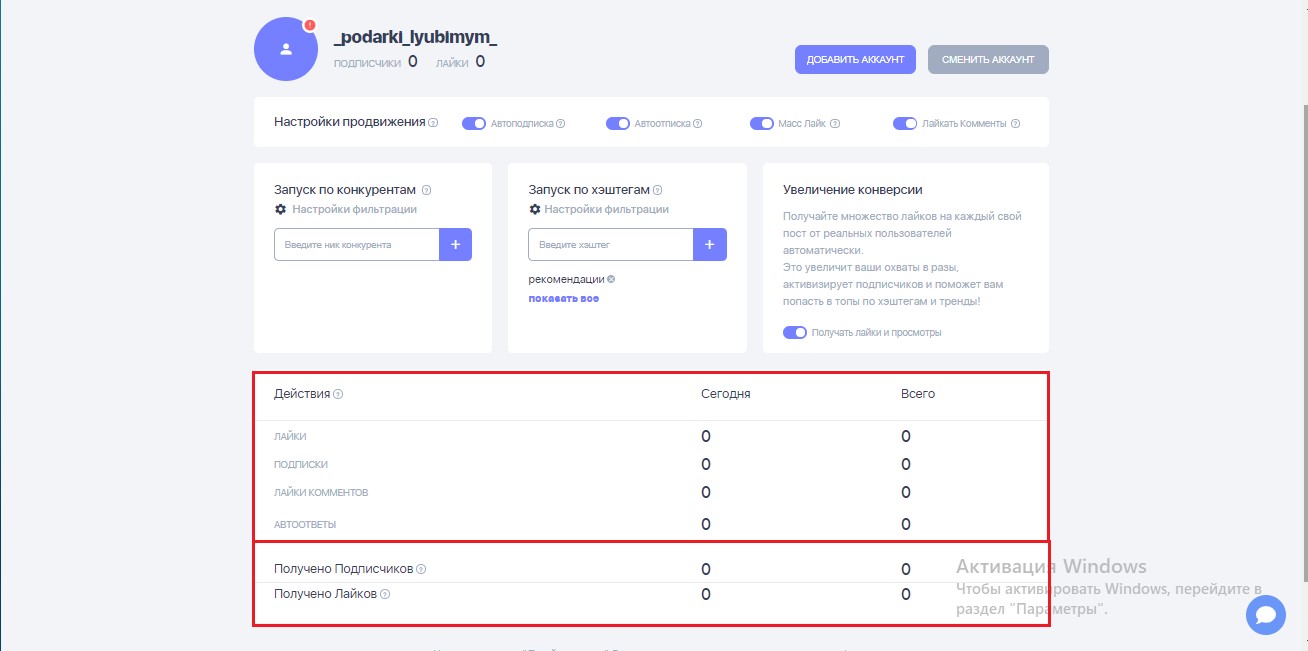This screenshot has height=651, width=1308.
Task: Click help icon next to Настройки продвижения
Action: [x=433, y=123]
